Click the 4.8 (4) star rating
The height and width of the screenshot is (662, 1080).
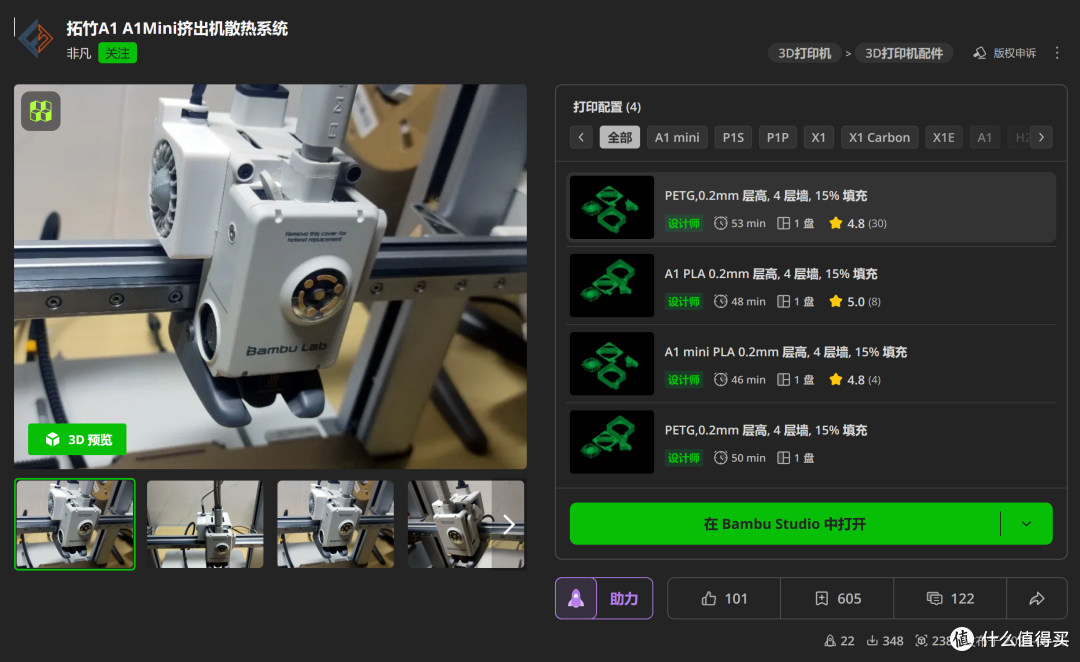coord(855,380)
